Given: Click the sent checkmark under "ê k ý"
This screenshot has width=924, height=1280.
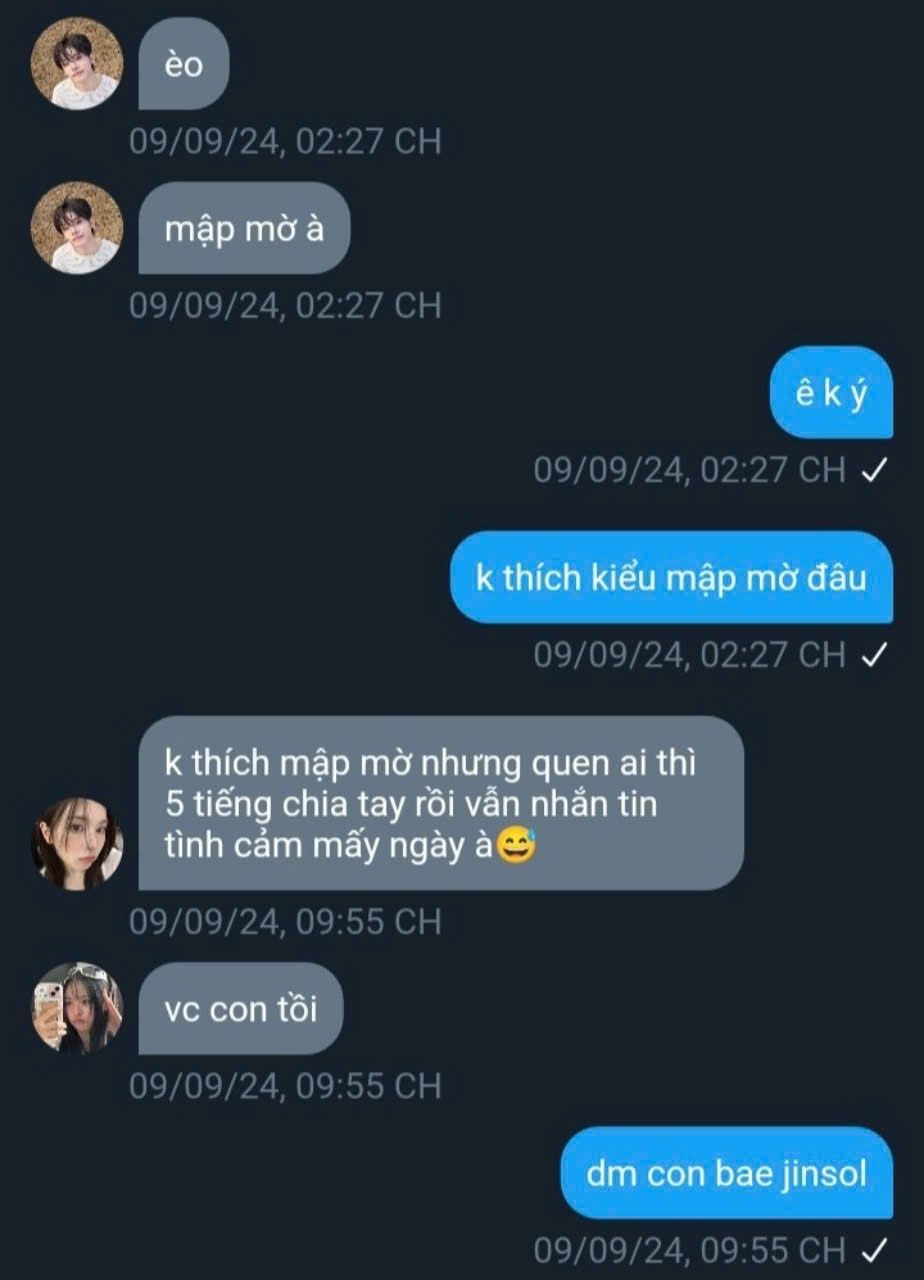Looking at the screenshot, I should (875, 471).
